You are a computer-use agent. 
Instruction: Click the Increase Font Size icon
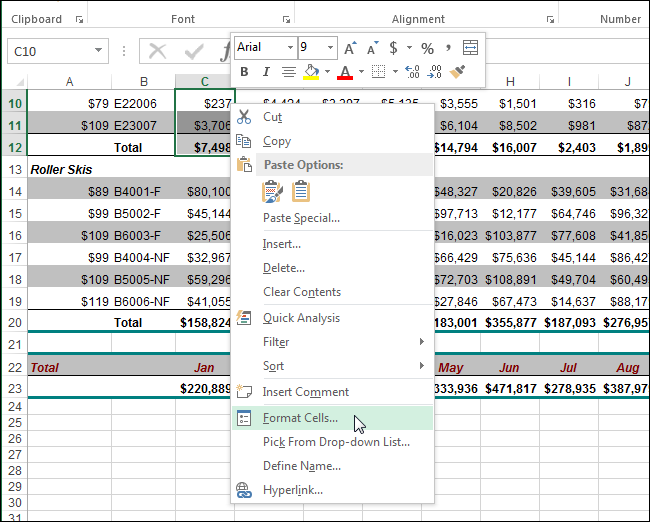350,48
